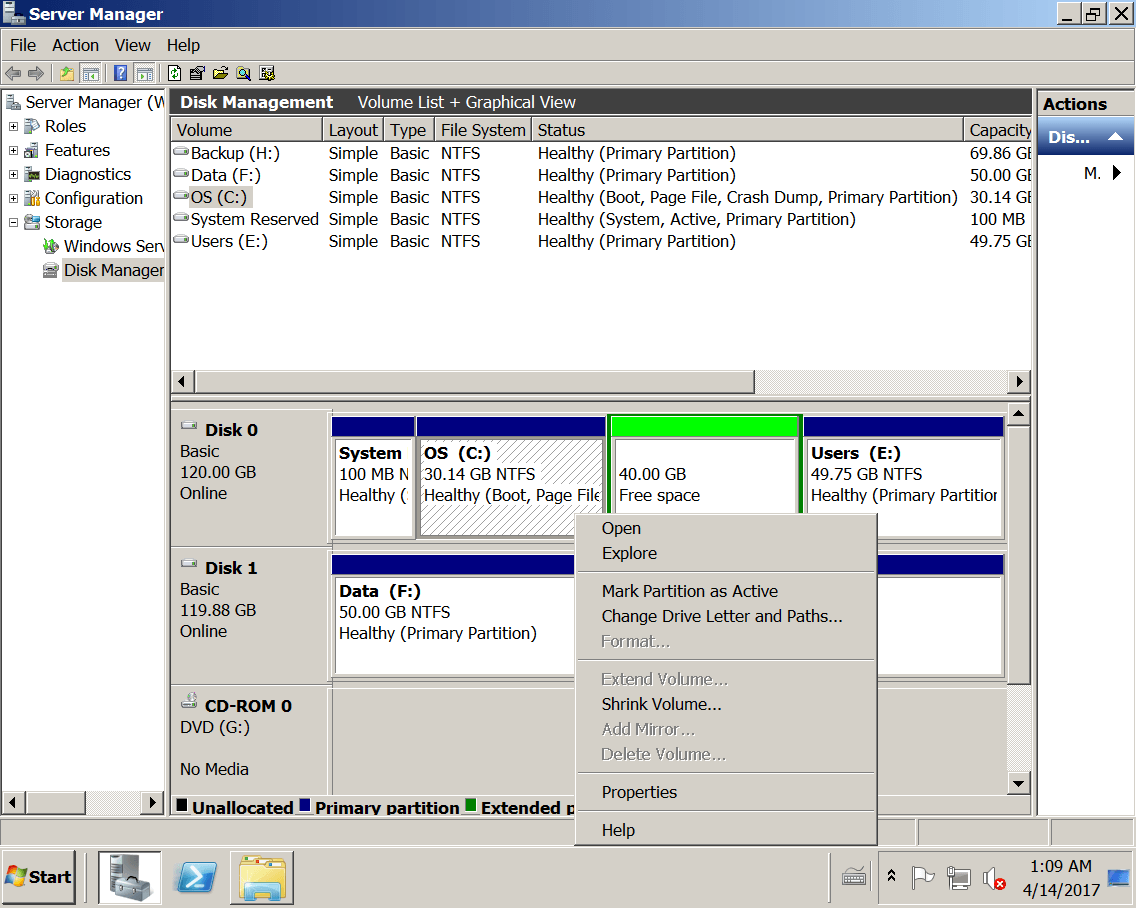Screen dimensions: 1136x908
Task: Click the Open folder toolbar icon
Action: 220,73
